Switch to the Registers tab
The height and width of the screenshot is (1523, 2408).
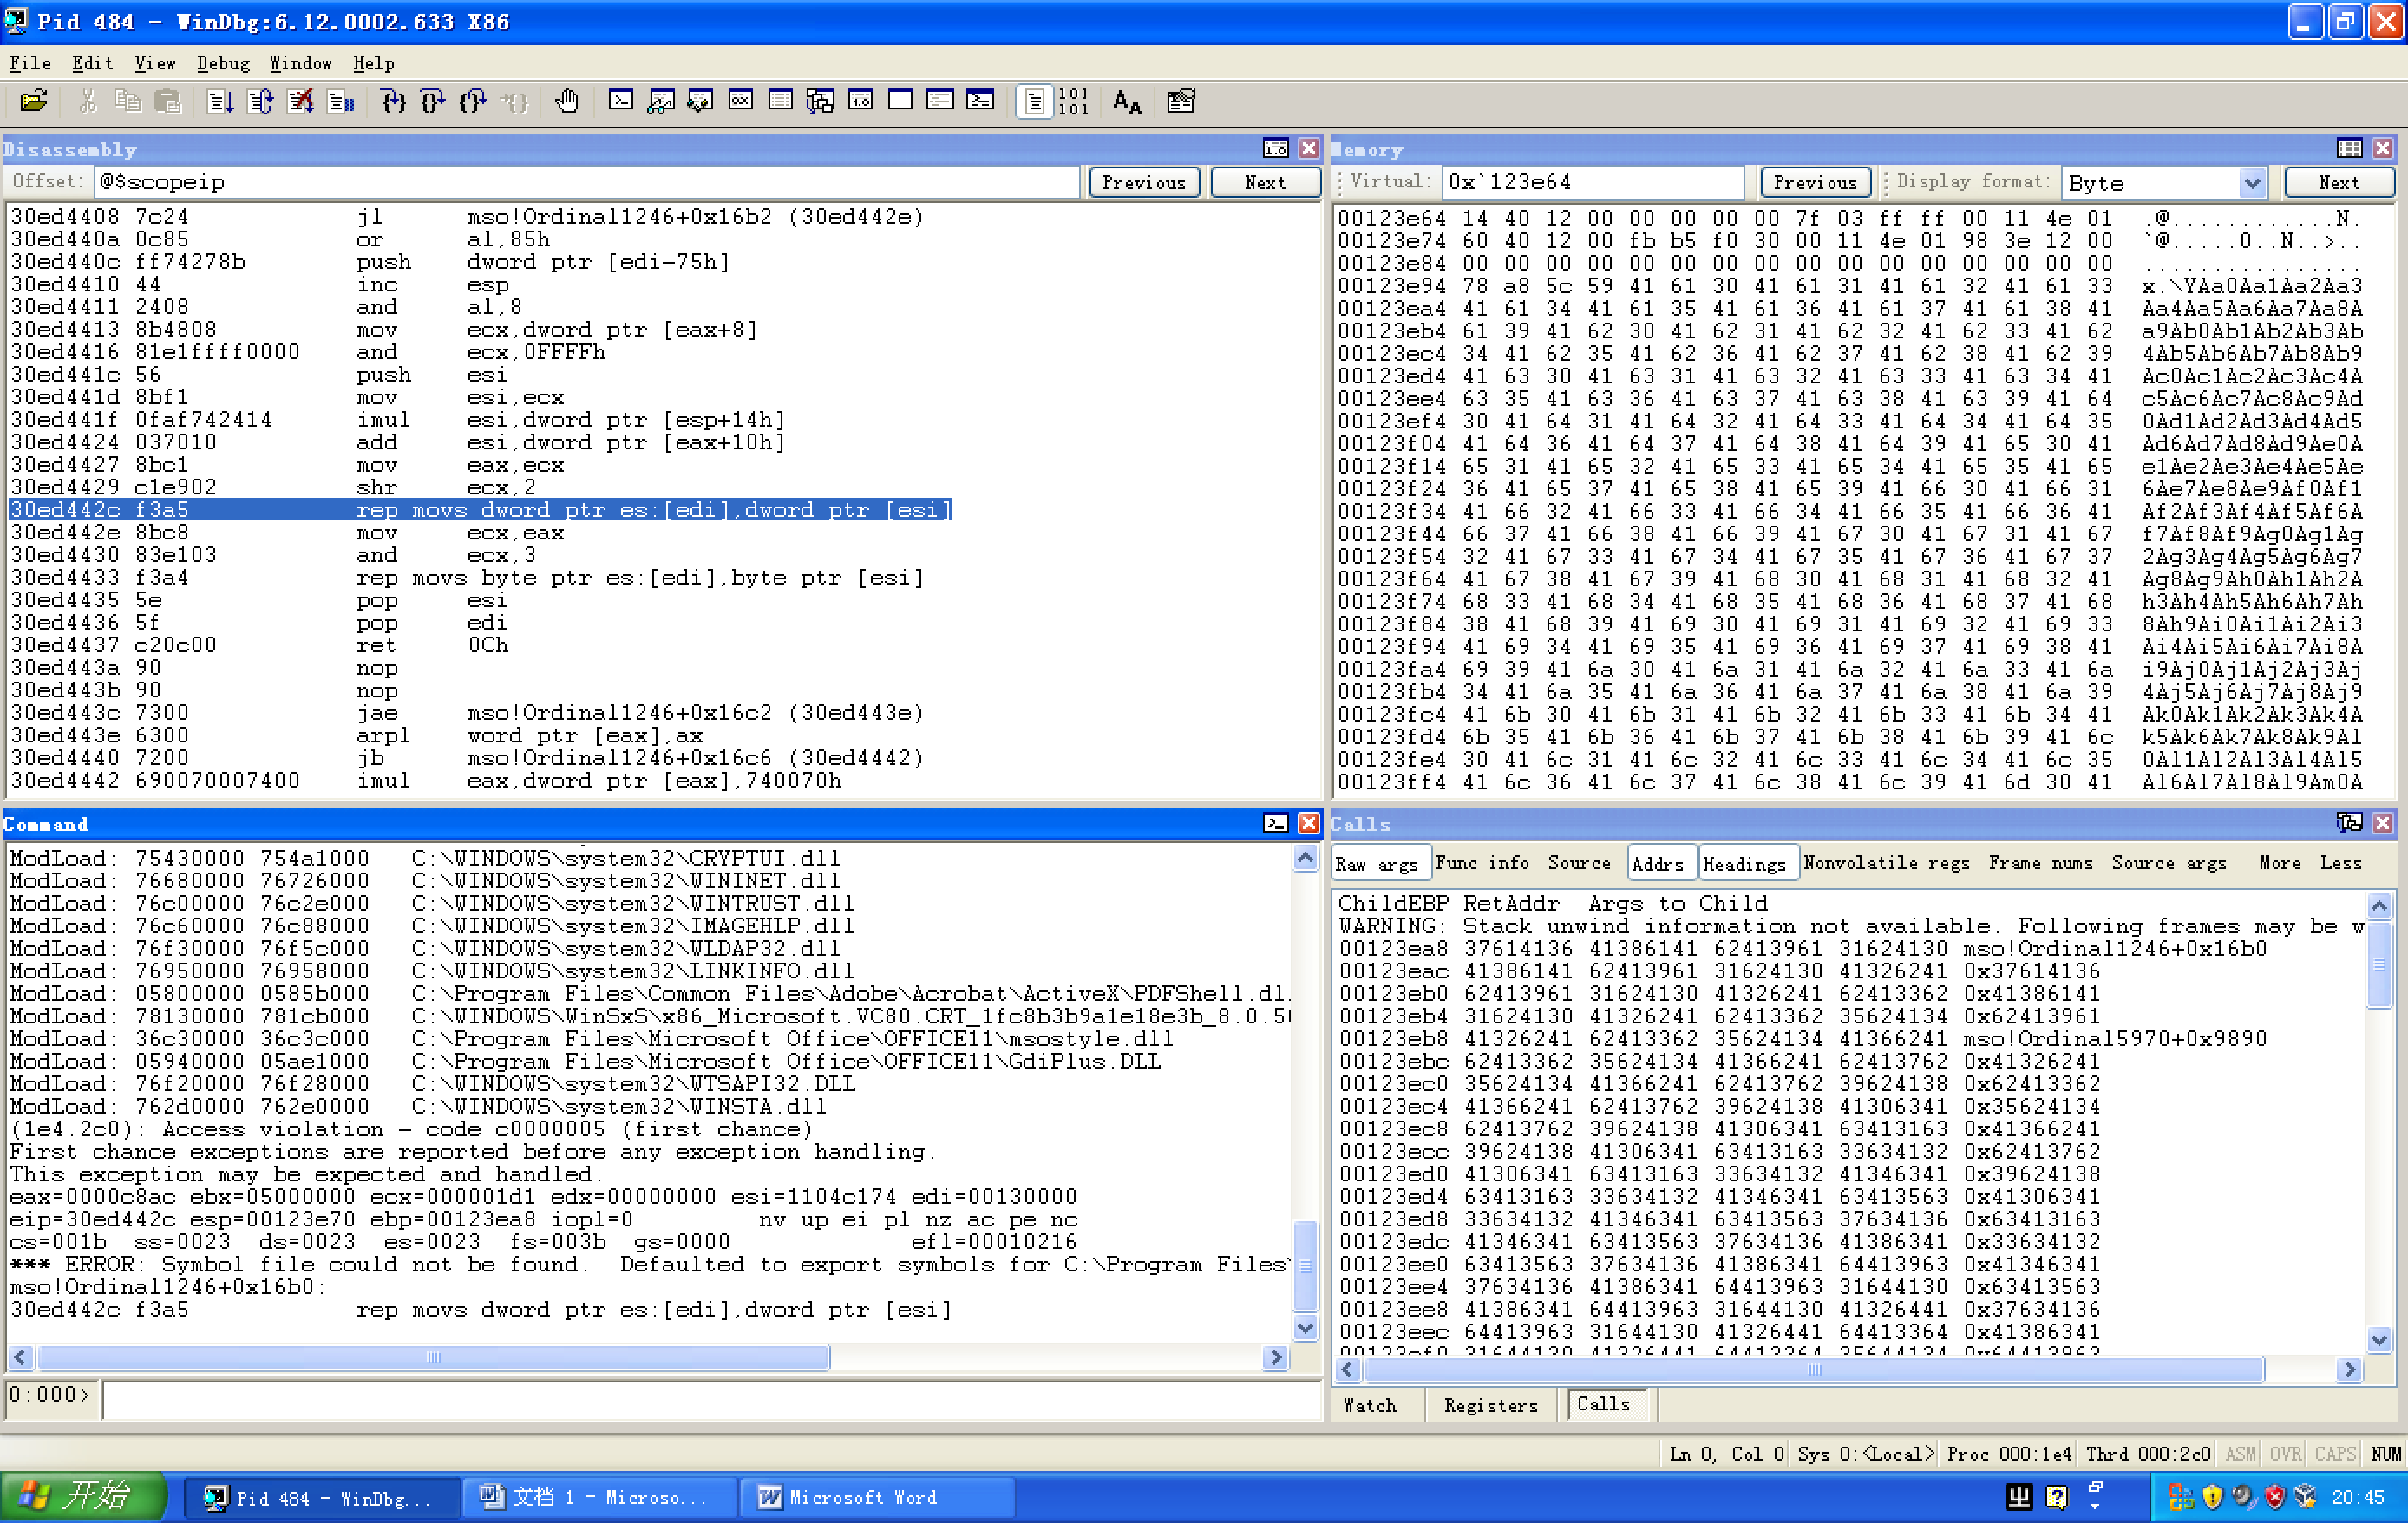[x=1490, y=1405]
